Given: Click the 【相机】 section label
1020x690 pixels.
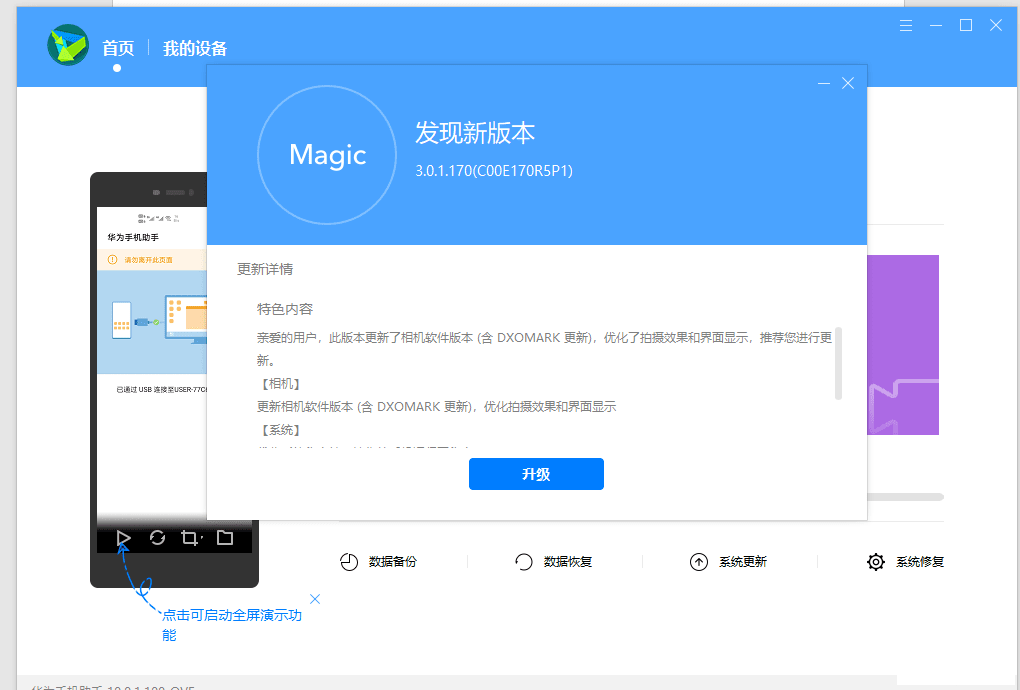Looking at the screenshot, I should click(x=280, y=384).
